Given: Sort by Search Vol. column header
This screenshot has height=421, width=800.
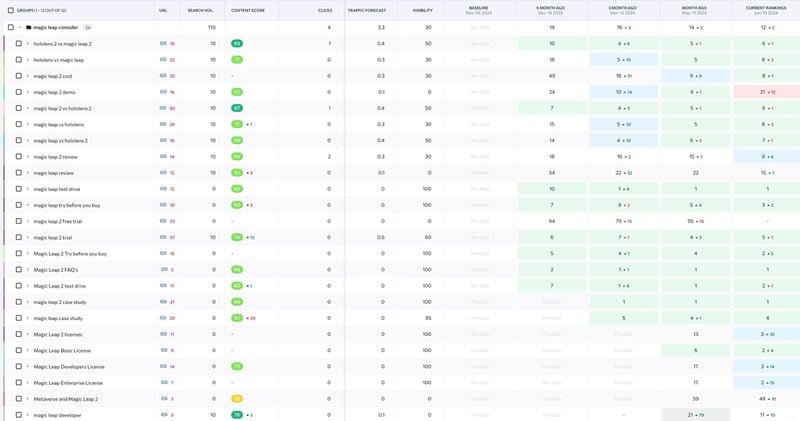Looking at the screenshot, I should [200, 10].
